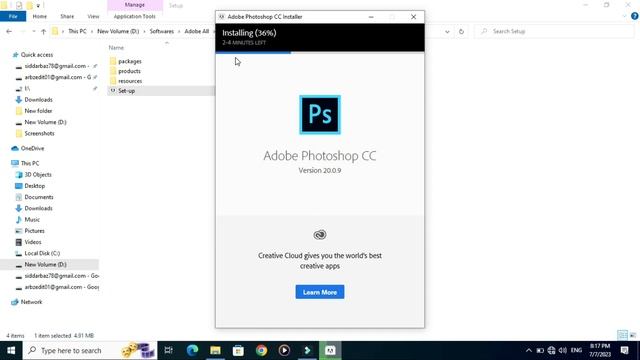Open taskbar clock and calendar
This screenshot has height=360, width=640.
point(600,351)
